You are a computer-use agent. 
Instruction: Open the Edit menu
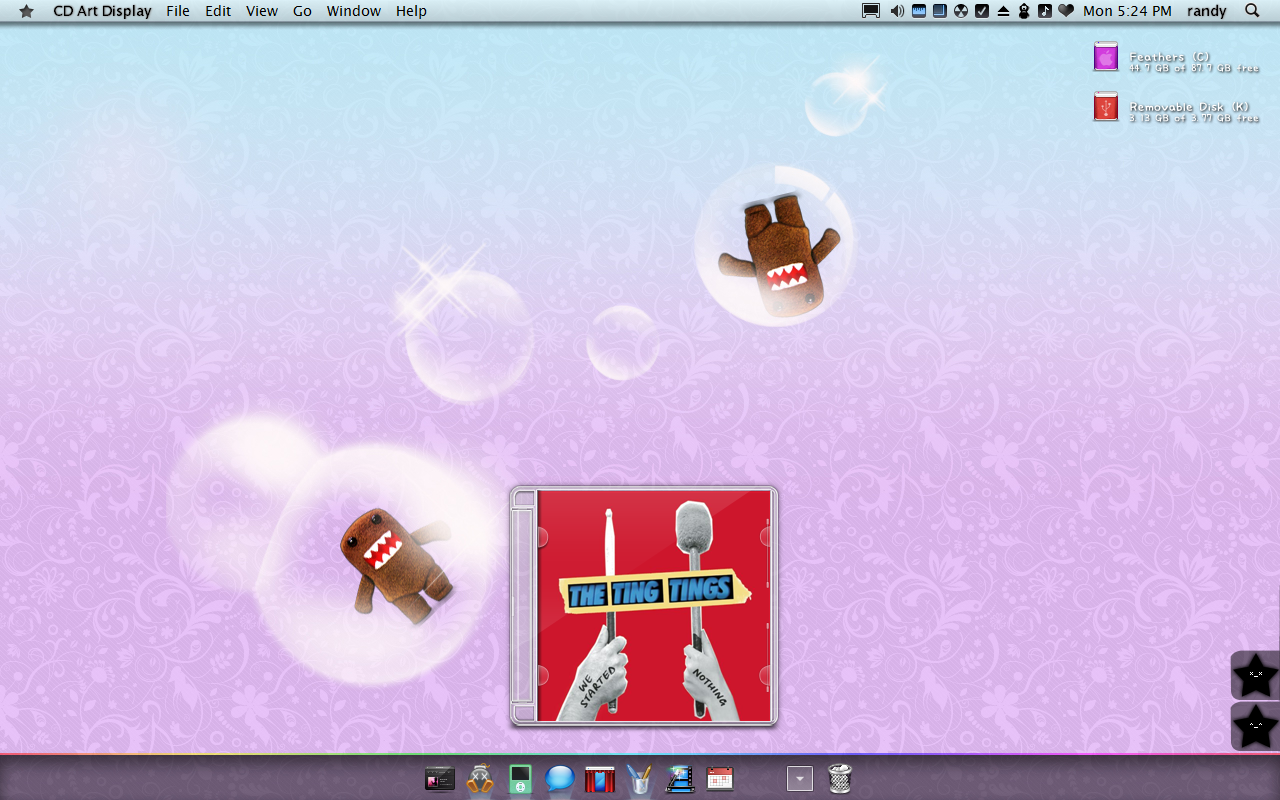(218, 11)
